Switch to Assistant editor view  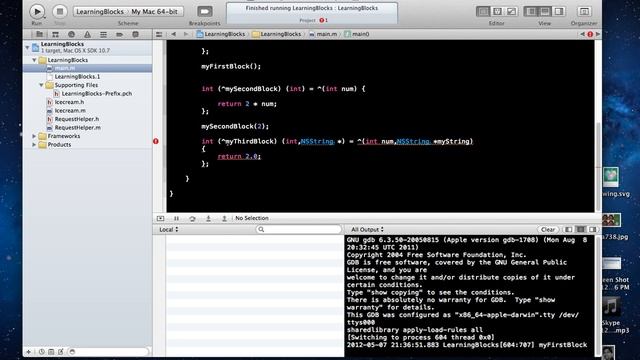tap(497, 11)
